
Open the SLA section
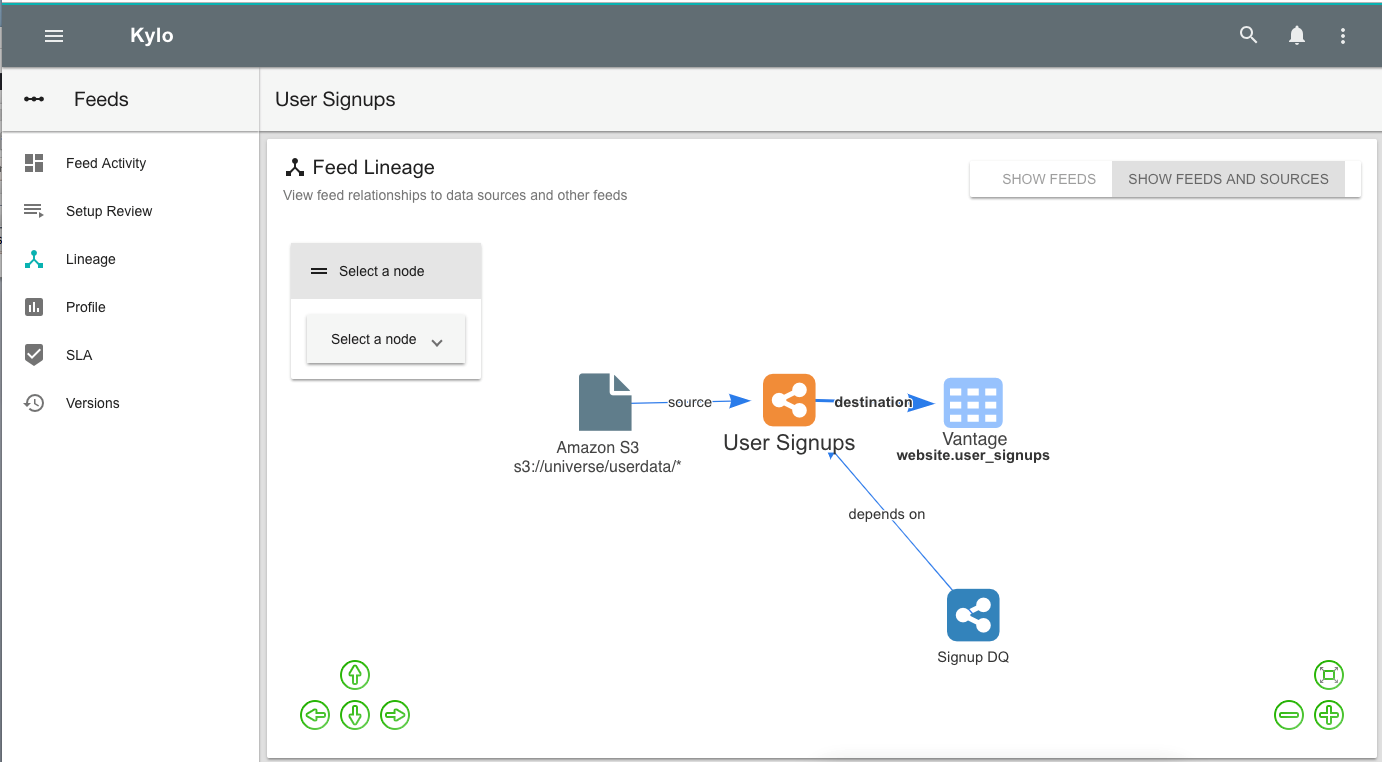pos(79,355)
